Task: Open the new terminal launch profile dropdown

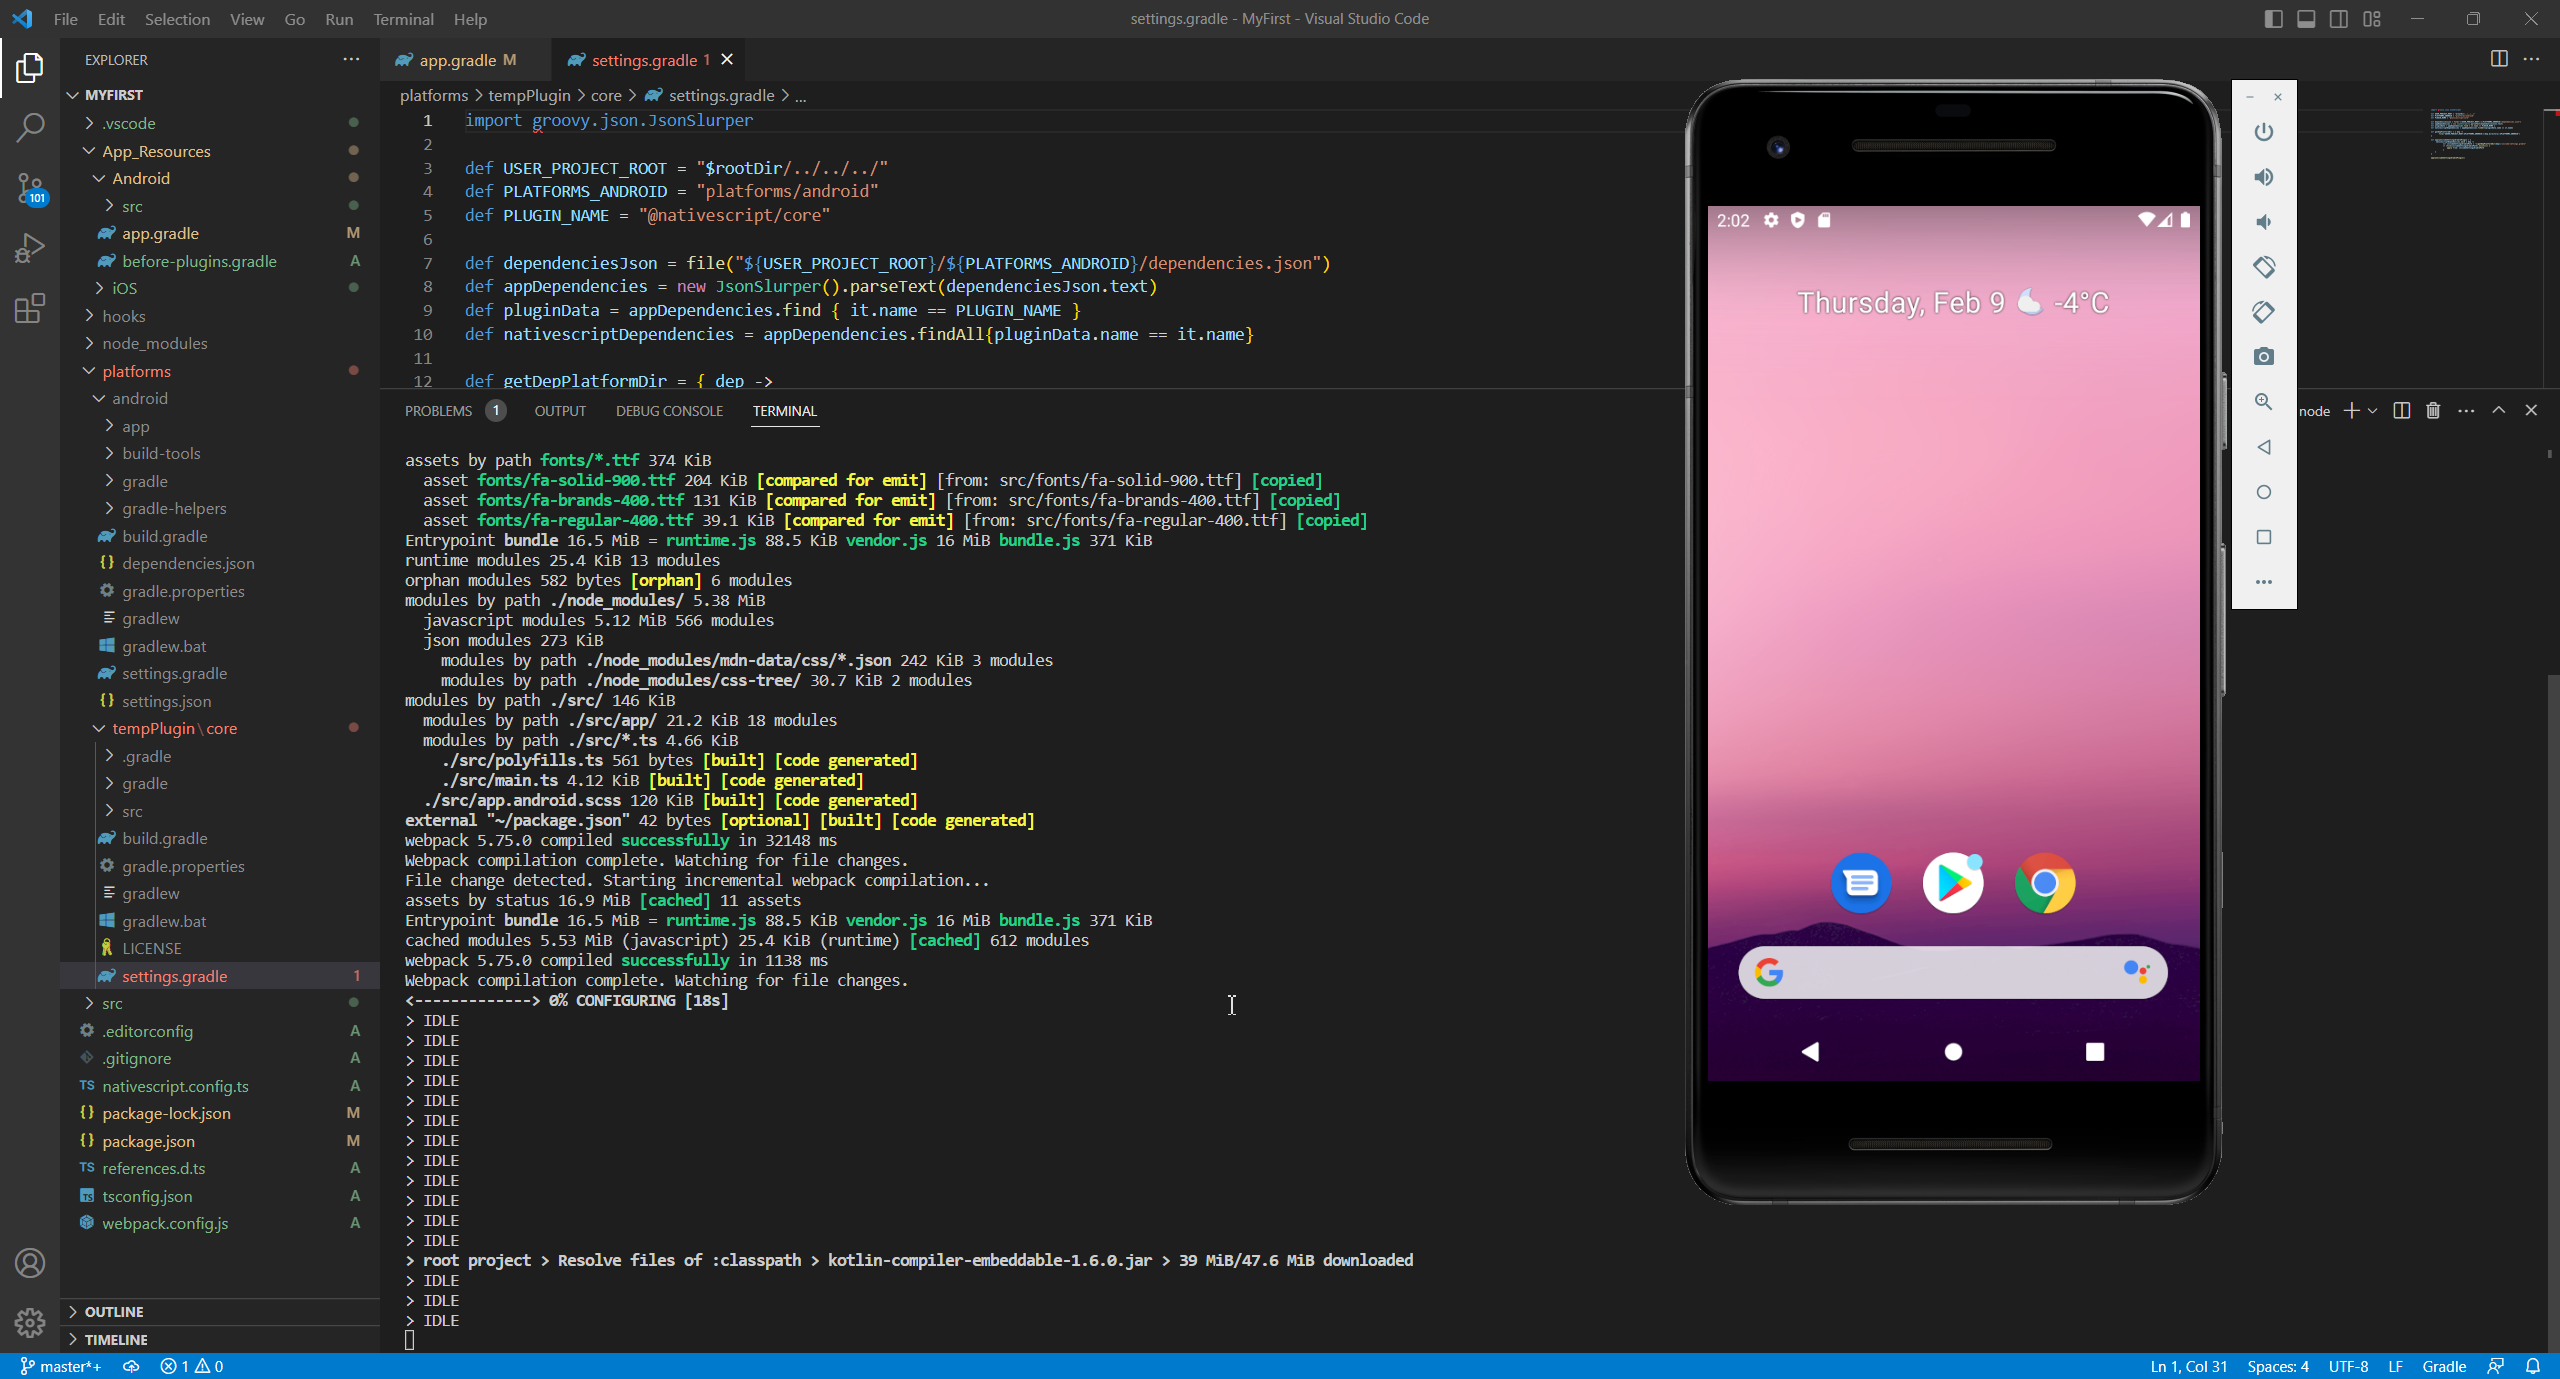Action: (x=2373, y=411)
